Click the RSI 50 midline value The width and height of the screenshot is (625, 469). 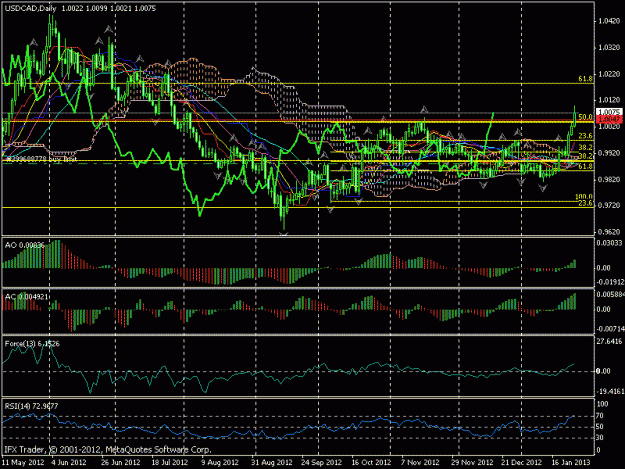[x=601, y=427]
